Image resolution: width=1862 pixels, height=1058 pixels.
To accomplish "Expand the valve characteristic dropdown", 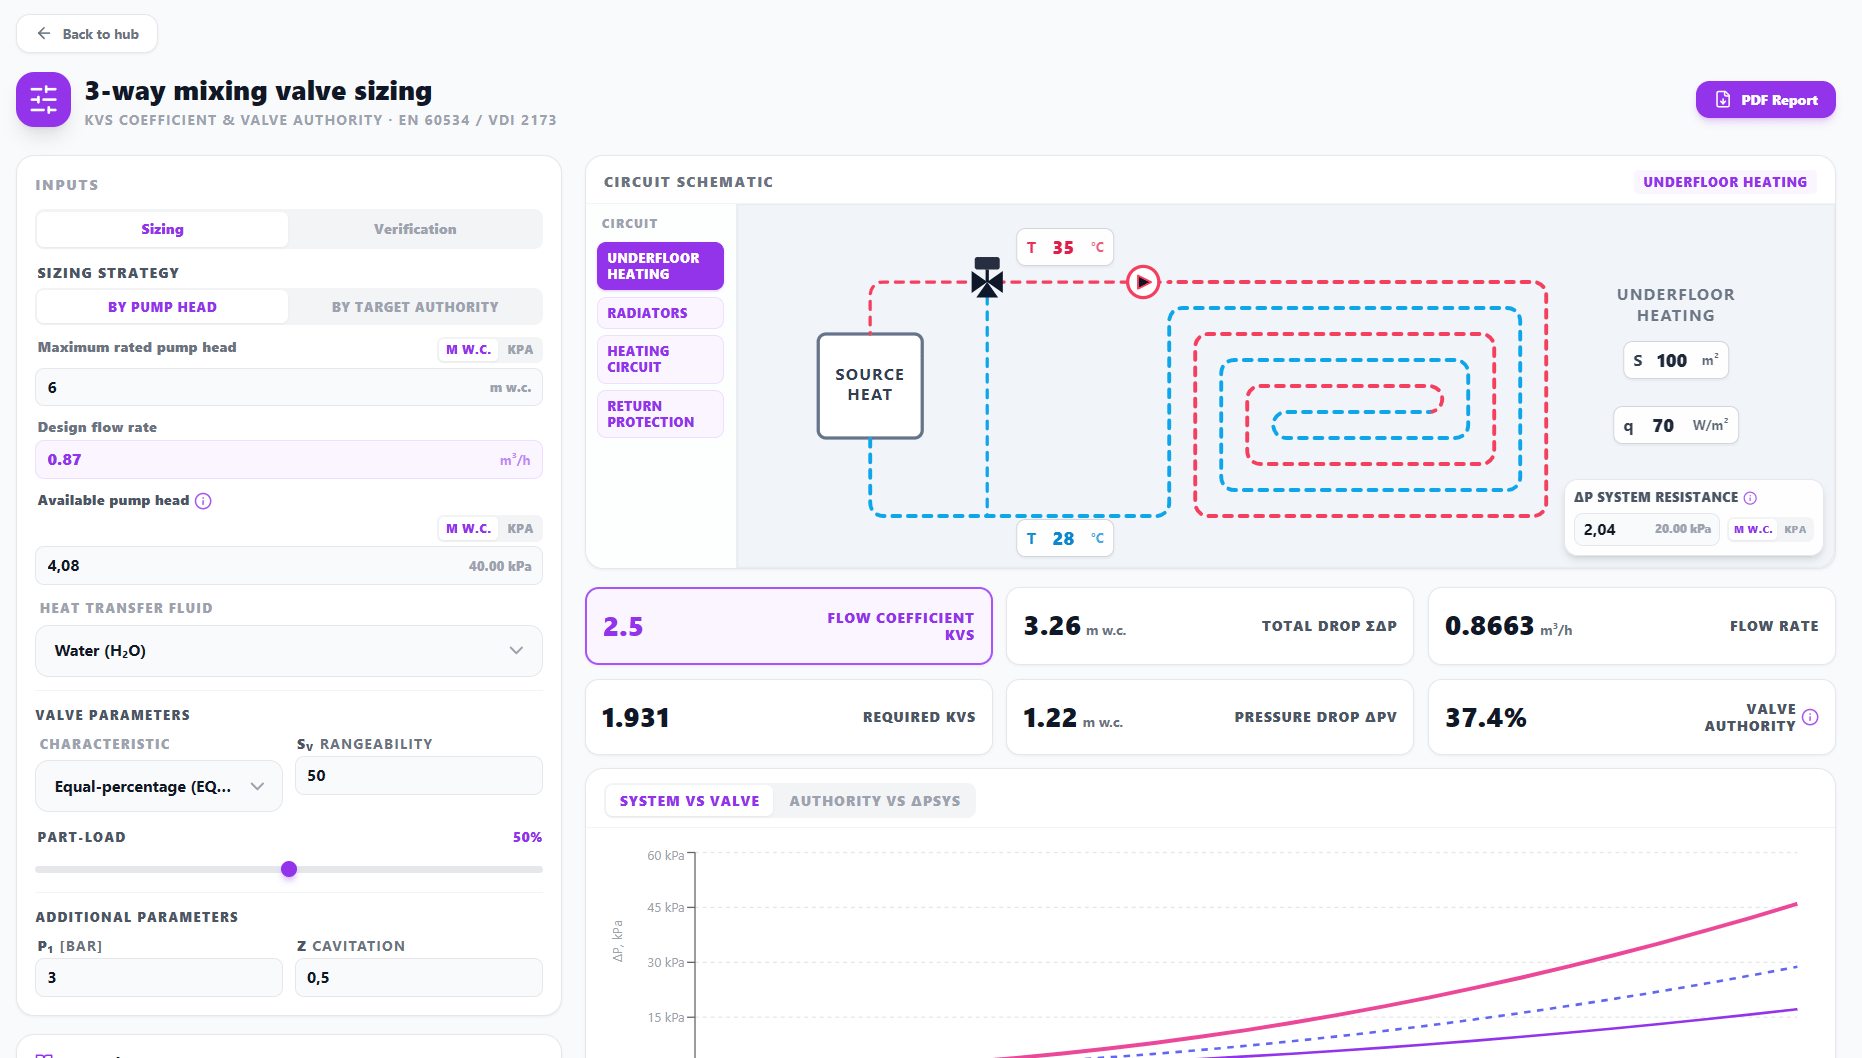I will click(x=159, y=786).
